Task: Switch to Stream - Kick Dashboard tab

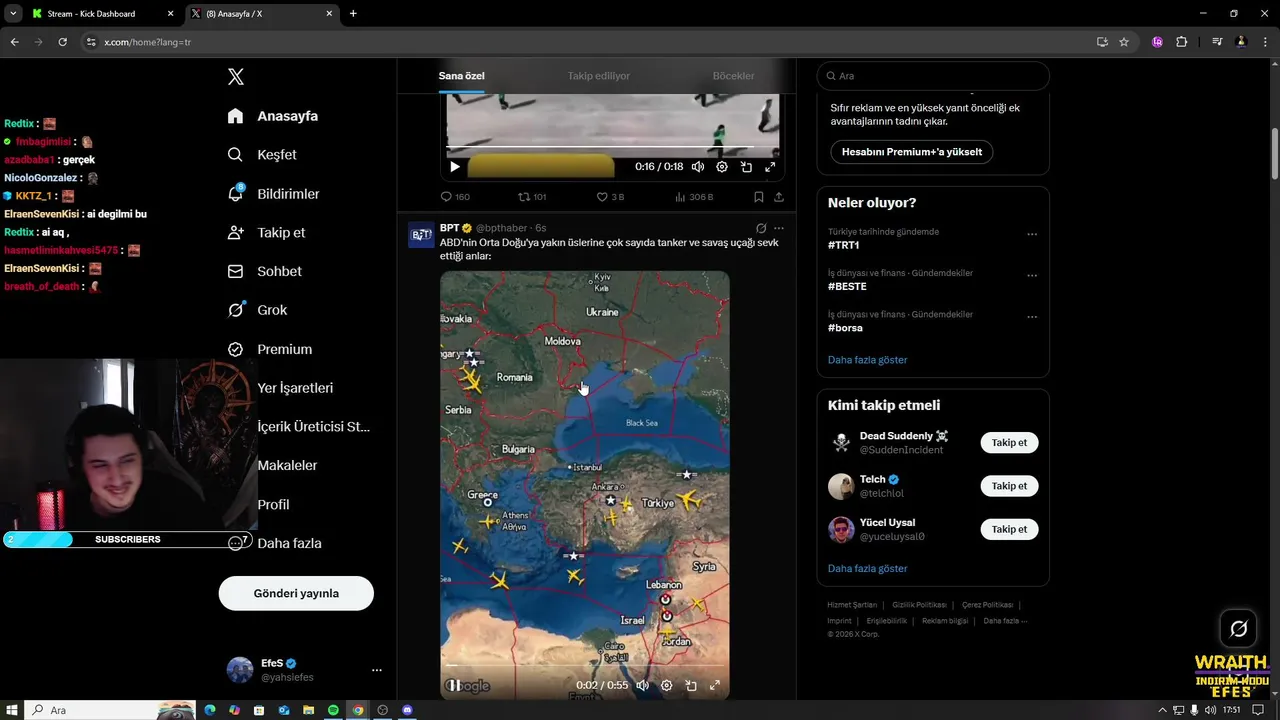Action: click(x=92, y=14)
